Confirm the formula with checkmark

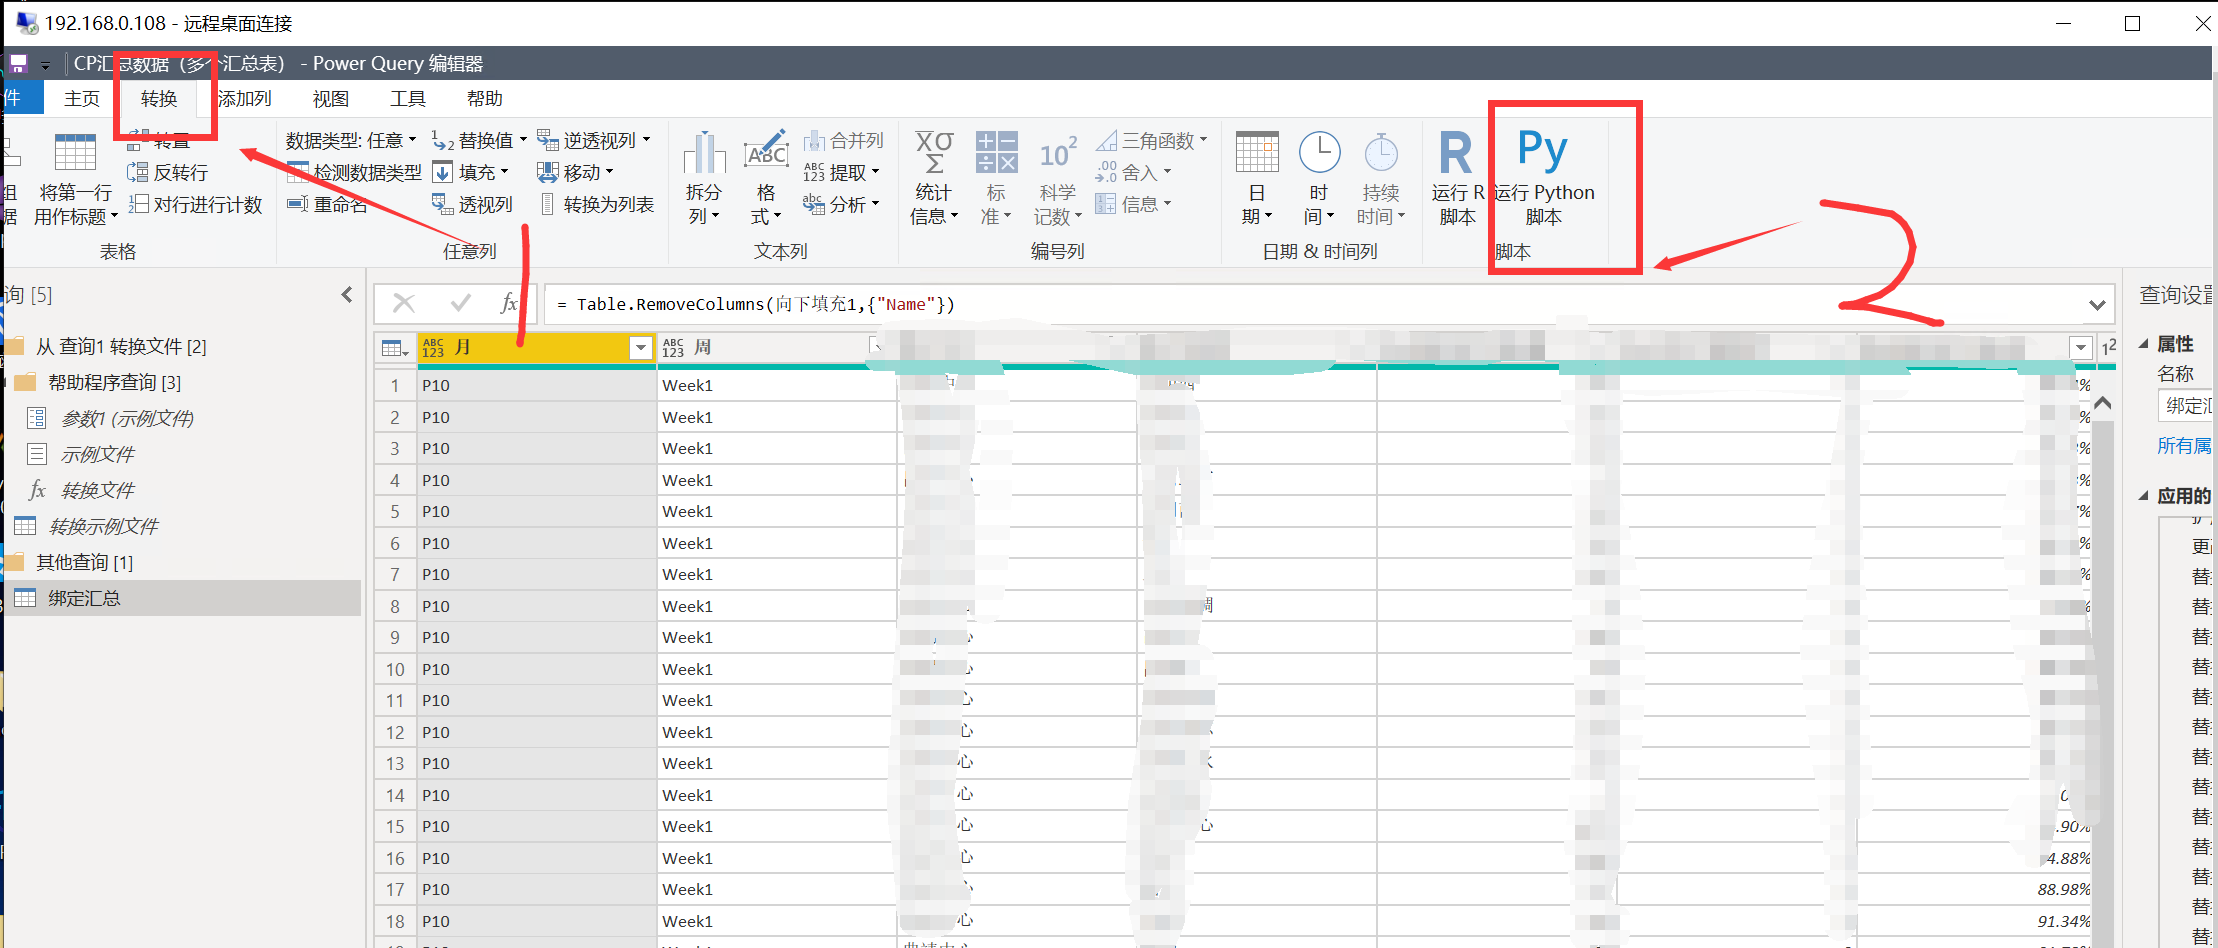[460, 303]
